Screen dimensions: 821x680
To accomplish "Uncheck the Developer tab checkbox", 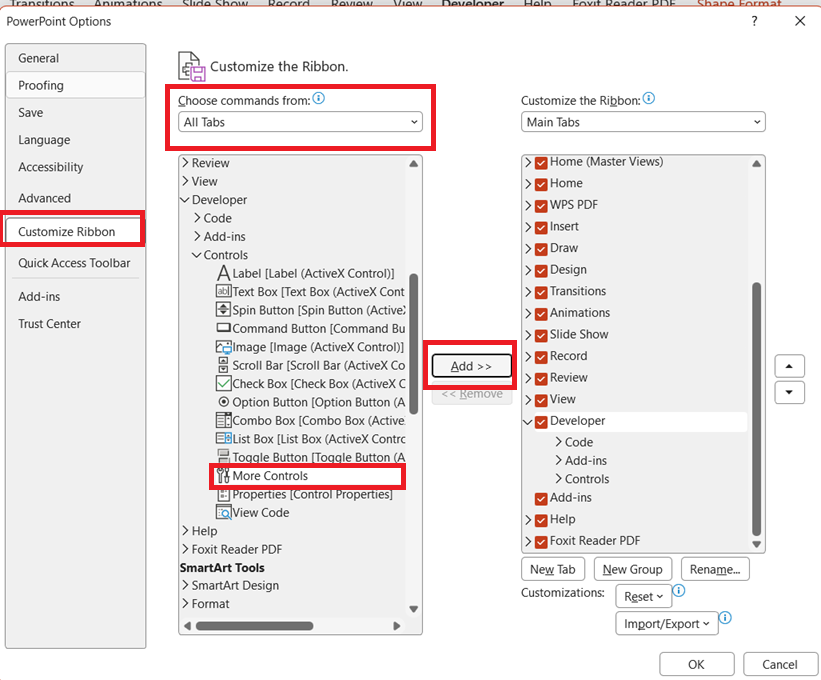I will click(x=541, y=422).
